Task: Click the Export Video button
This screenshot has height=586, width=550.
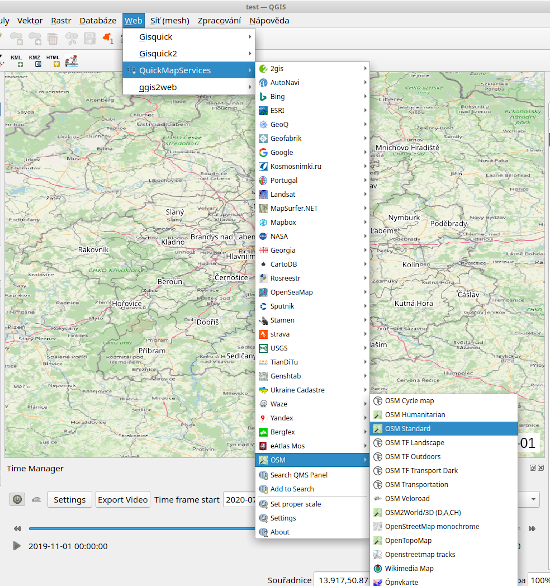Action: pos(123,500)
